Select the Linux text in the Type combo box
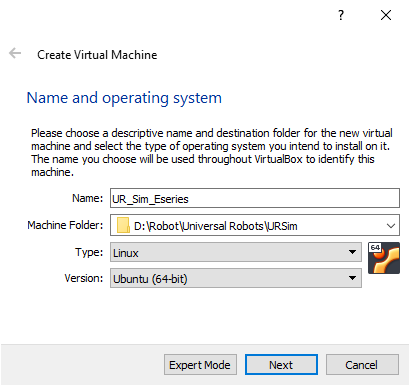Viewport: 410px width, 386px height. point(126,253)
